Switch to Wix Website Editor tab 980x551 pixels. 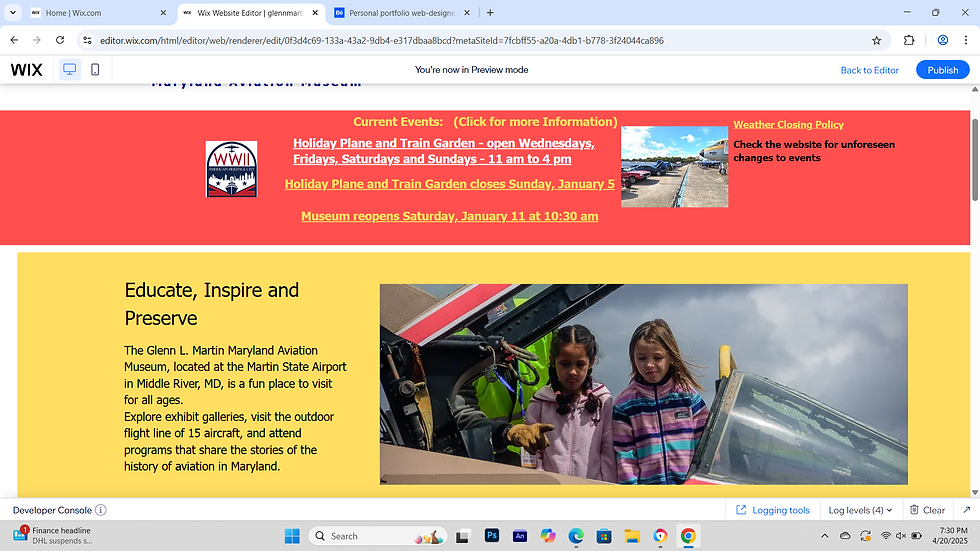(251, 12)
